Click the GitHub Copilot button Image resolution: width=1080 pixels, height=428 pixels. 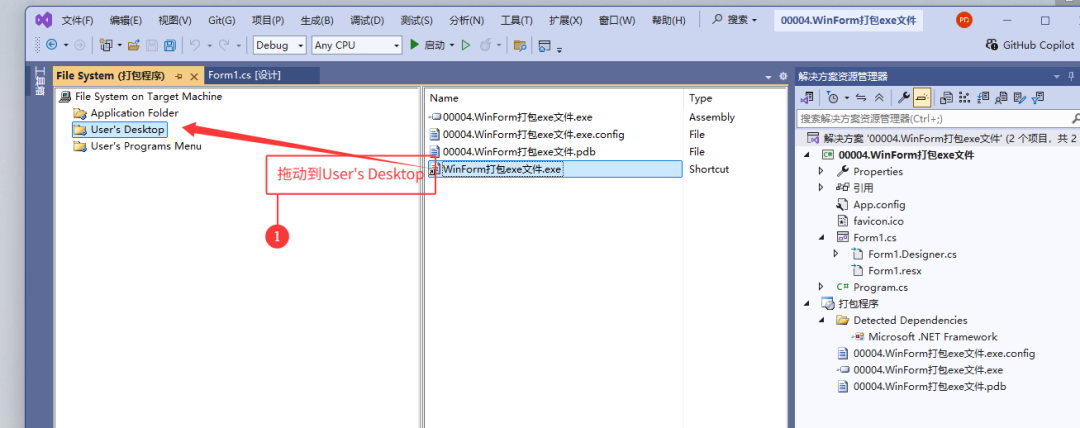[1030, 45]
